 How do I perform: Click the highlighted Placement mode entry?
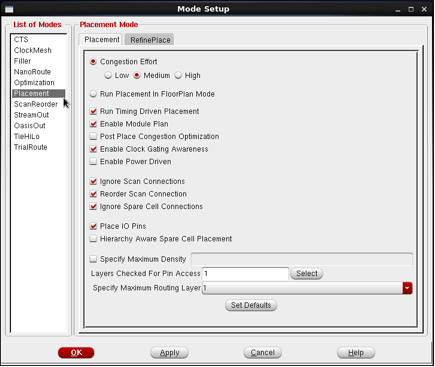point(39,93)
